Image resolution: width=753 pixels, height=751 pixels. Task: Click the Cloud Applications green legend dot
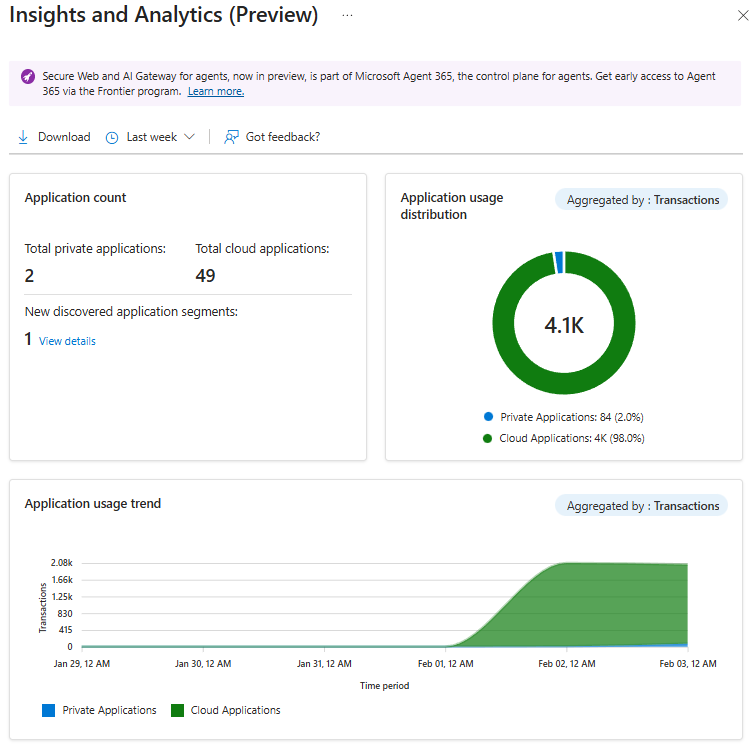[x=488, y=438]
